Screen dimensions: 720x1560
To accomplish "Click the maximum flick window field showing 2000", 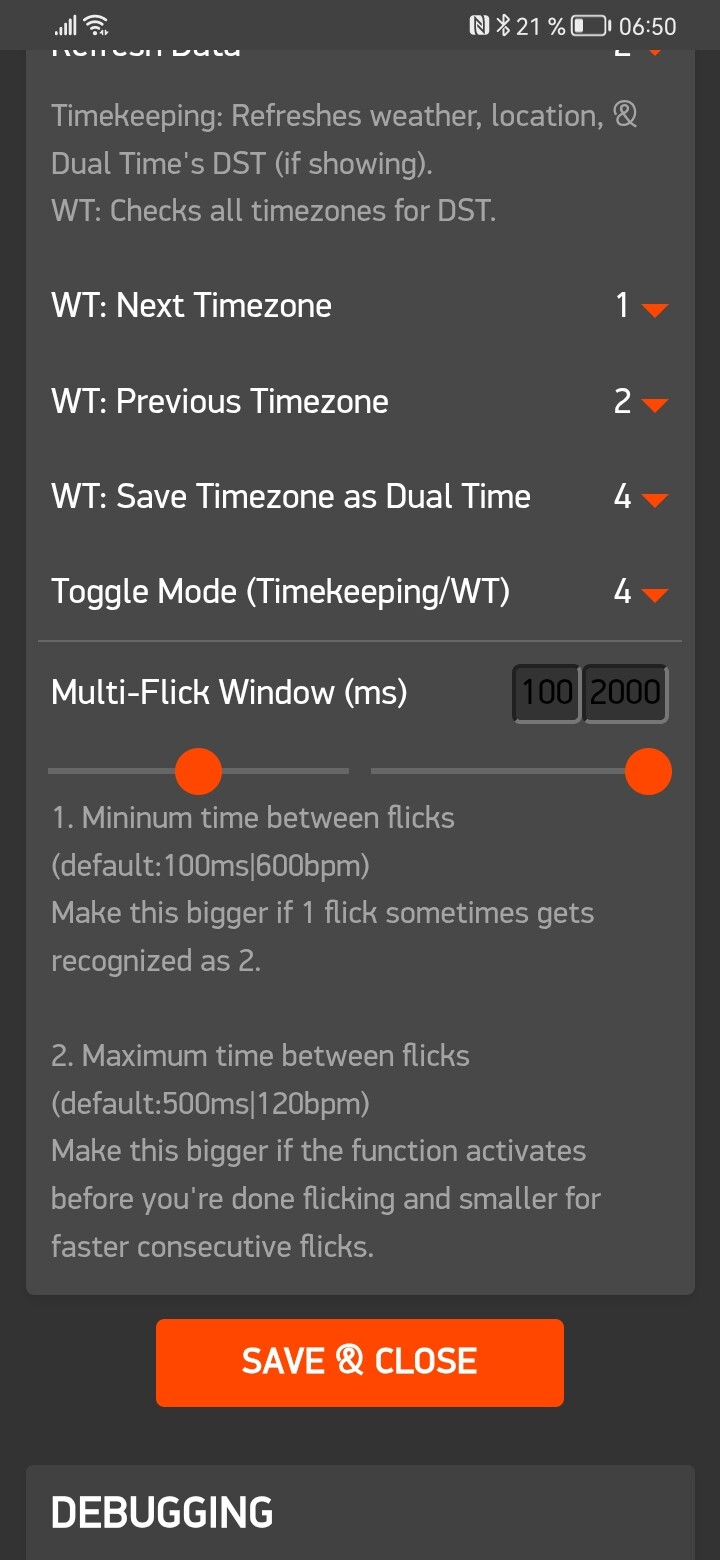I will click(625, 692).
